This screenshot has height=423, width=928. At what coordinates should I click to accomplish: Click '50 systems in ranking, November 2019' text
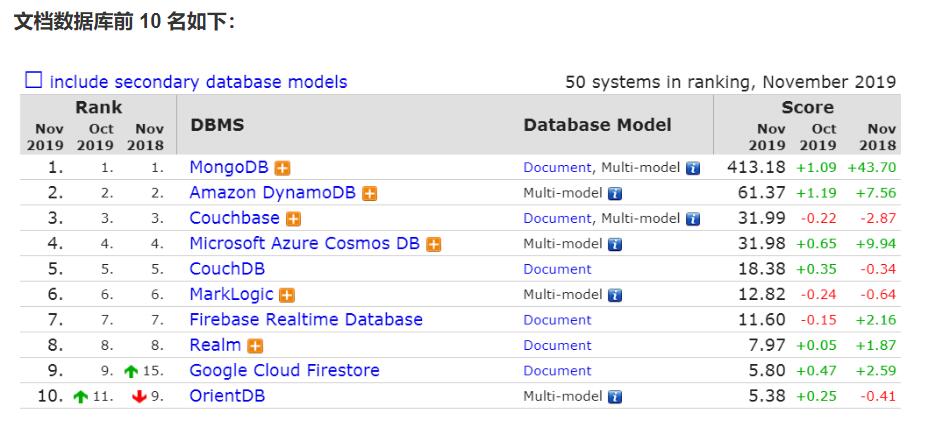[x=731, y=82]
